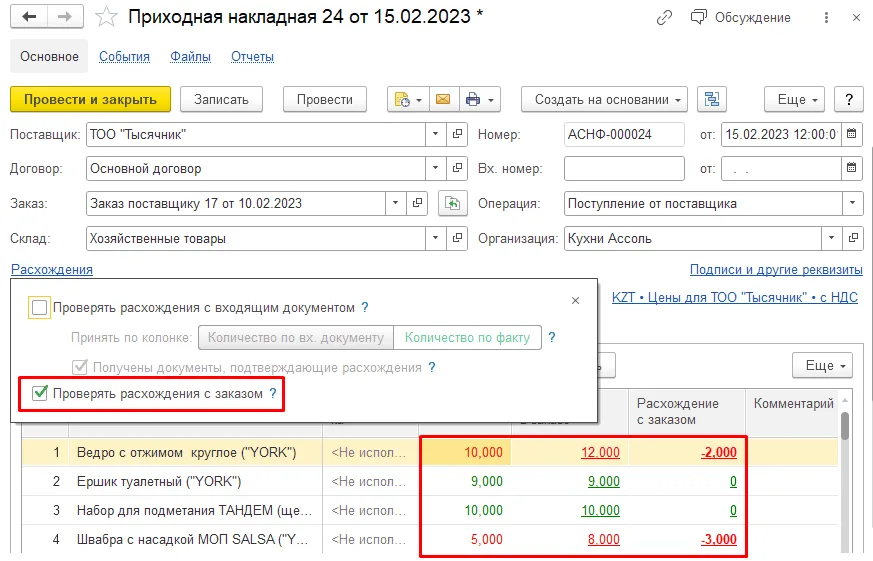Add document to favorites with star icon
873x561 pixels.
pyautogui.click(x=106, y=17)
